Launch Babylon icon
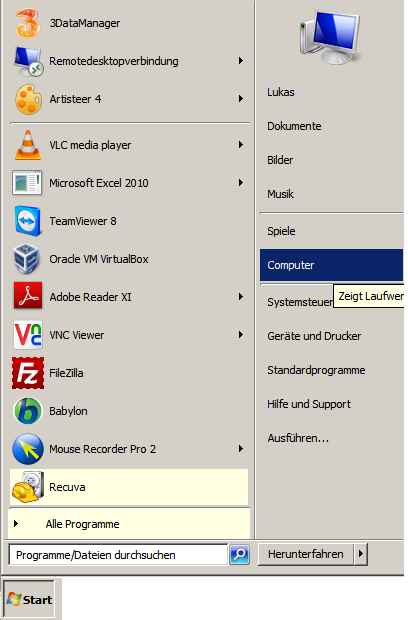Viewport: 408px width, 620px height. 28,411
